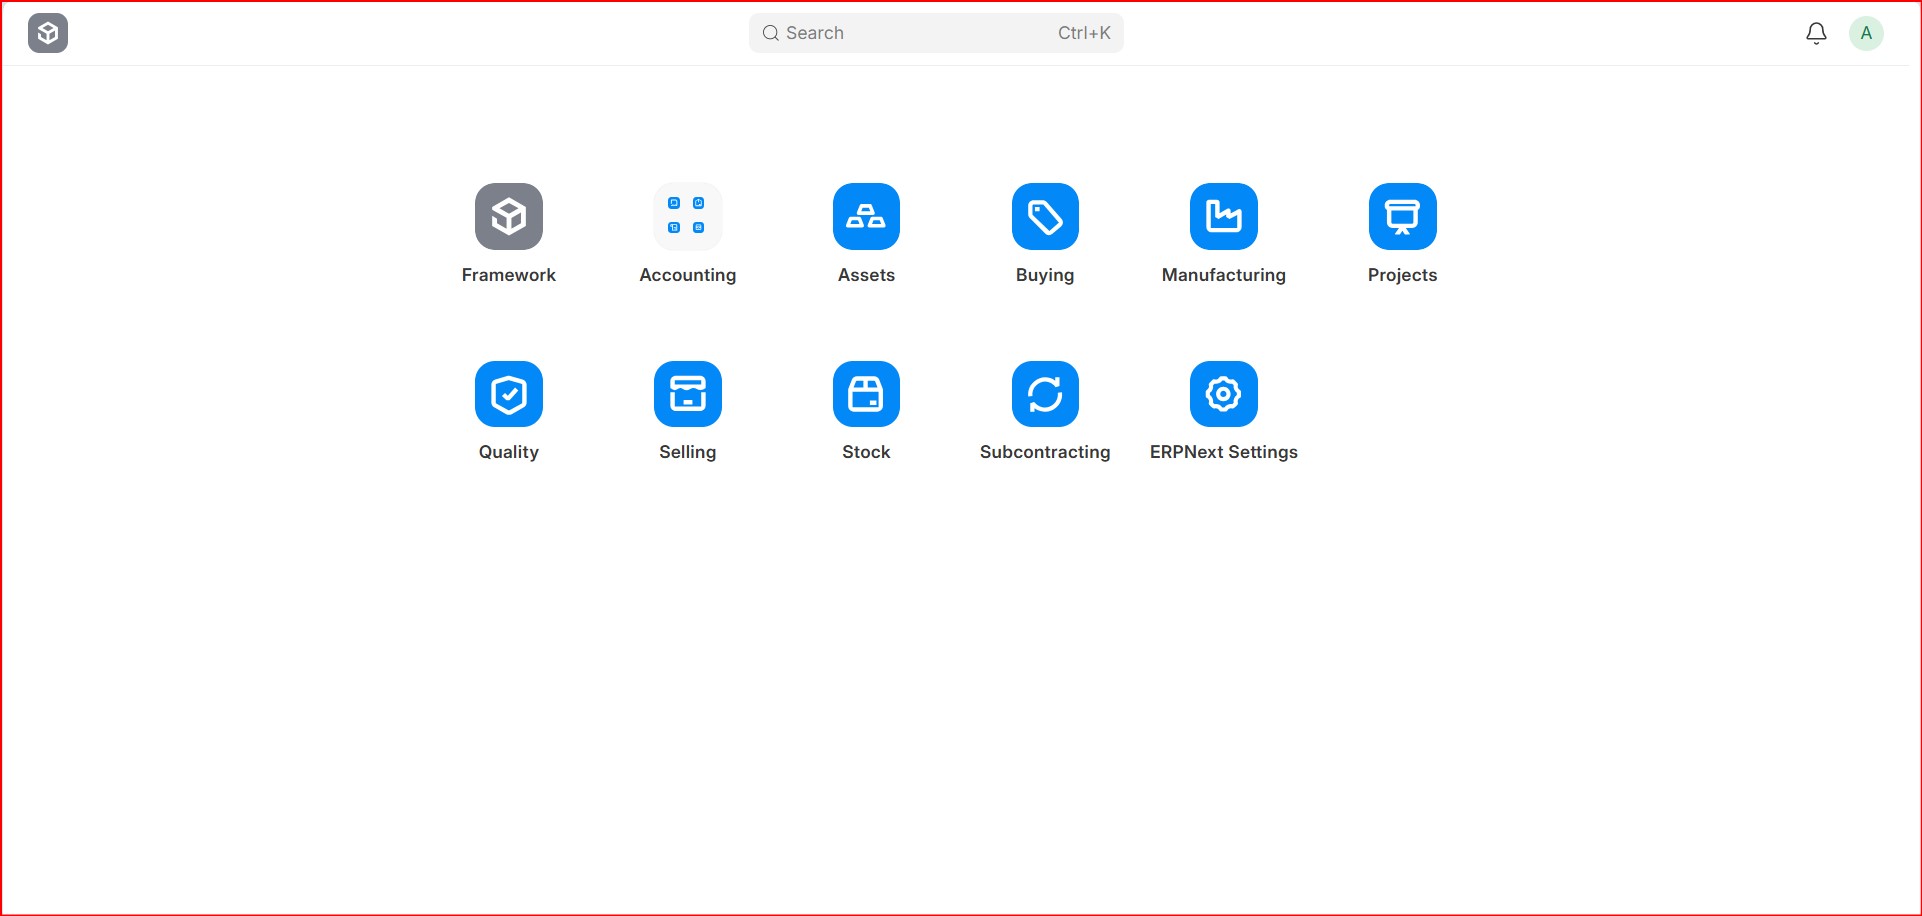Open the Manufacturing factory icon
The image size is (1922, 916).
click(x=1223, y=216)
